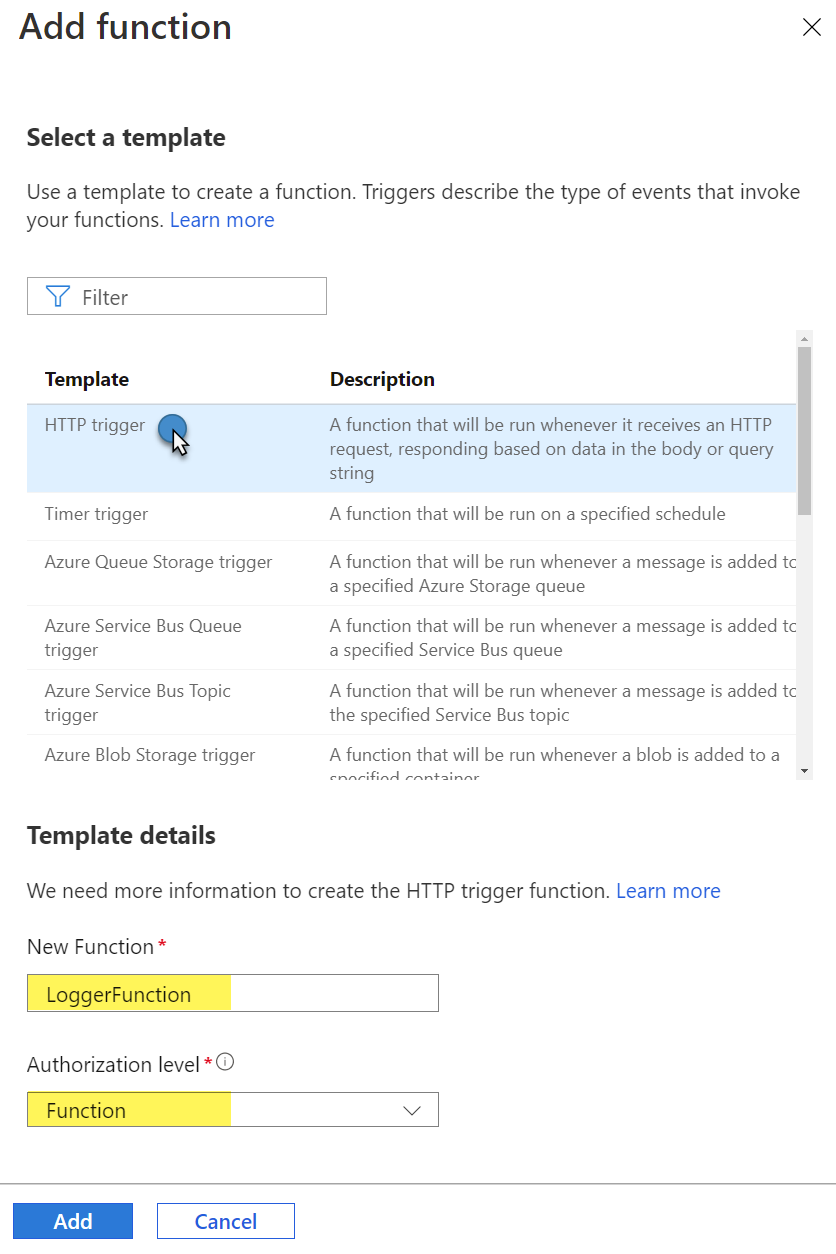
Task: Click the template list scroll down arrow
Action: click(x=804, y=771)
